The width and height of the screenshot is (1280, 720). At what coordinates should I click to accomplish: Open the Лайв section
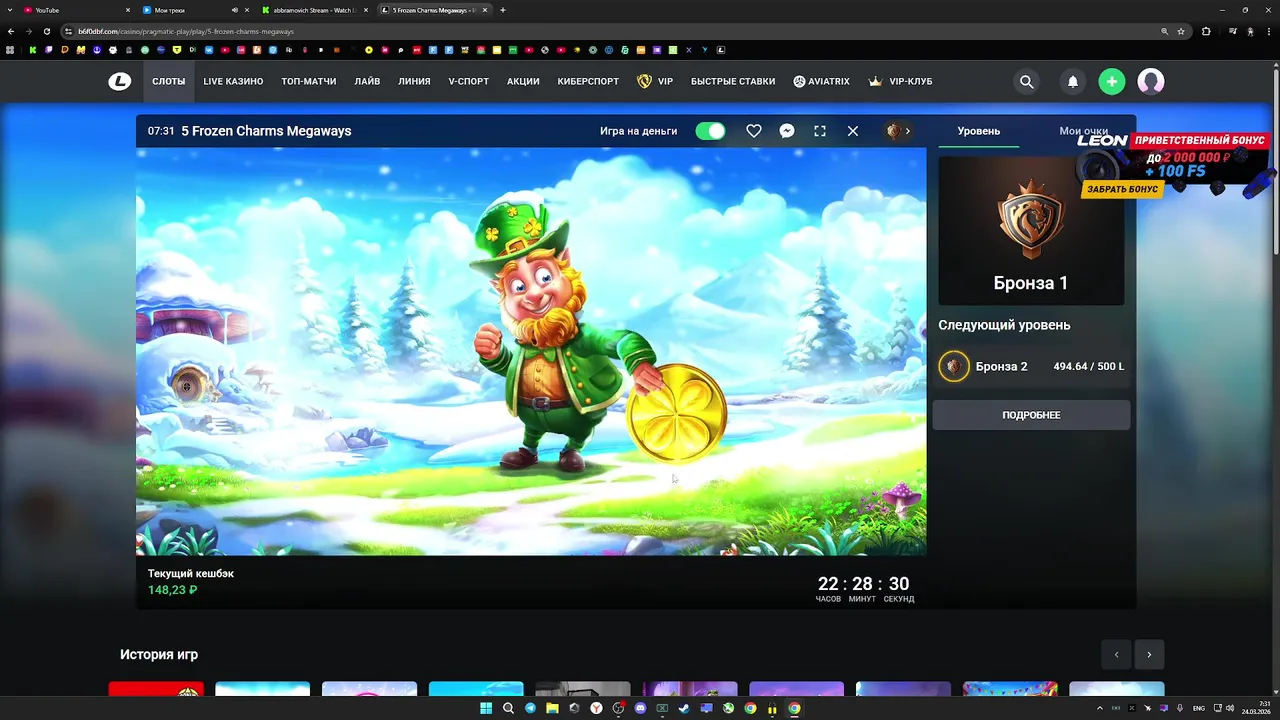[367, 81]
